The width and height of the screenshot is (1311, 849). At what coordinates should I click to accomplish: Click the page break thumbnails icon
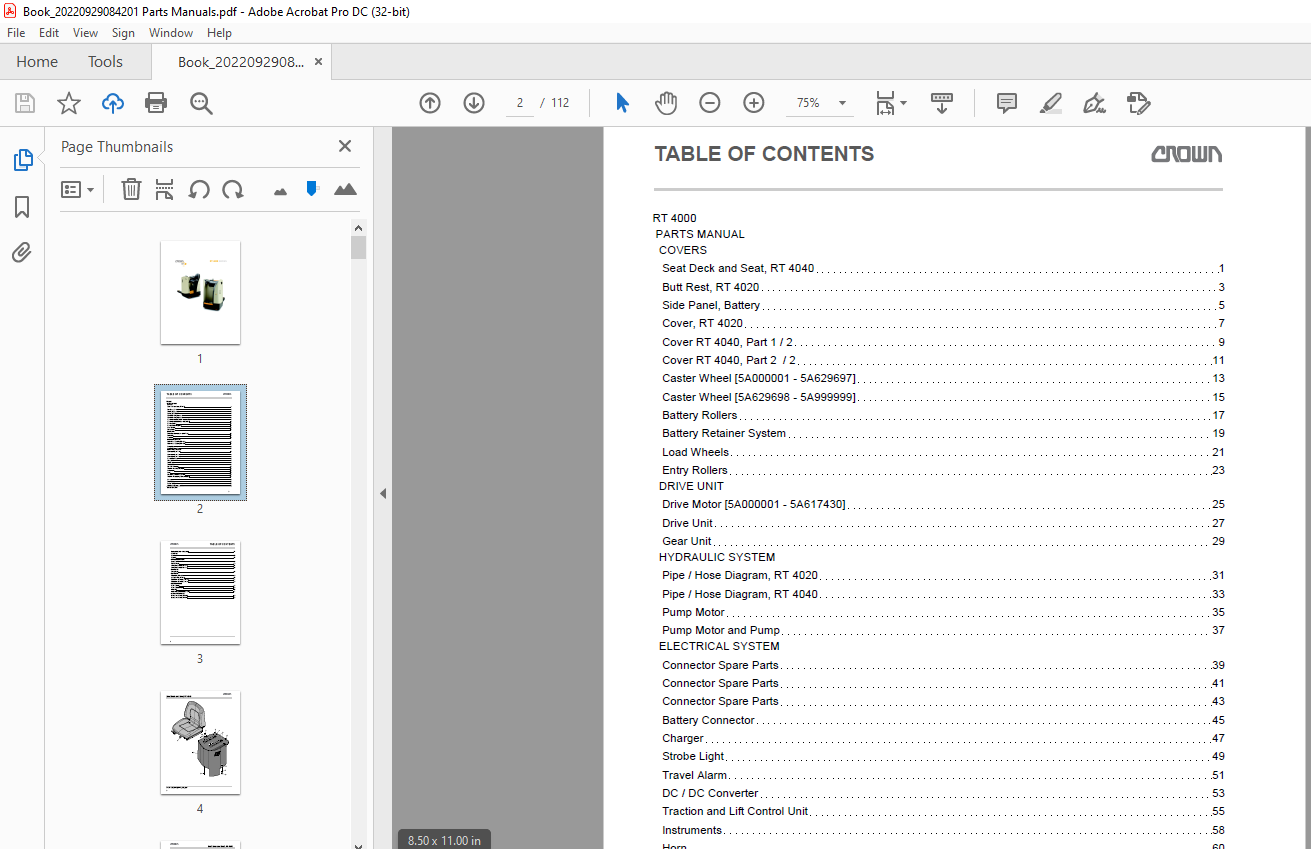(165, 189)
